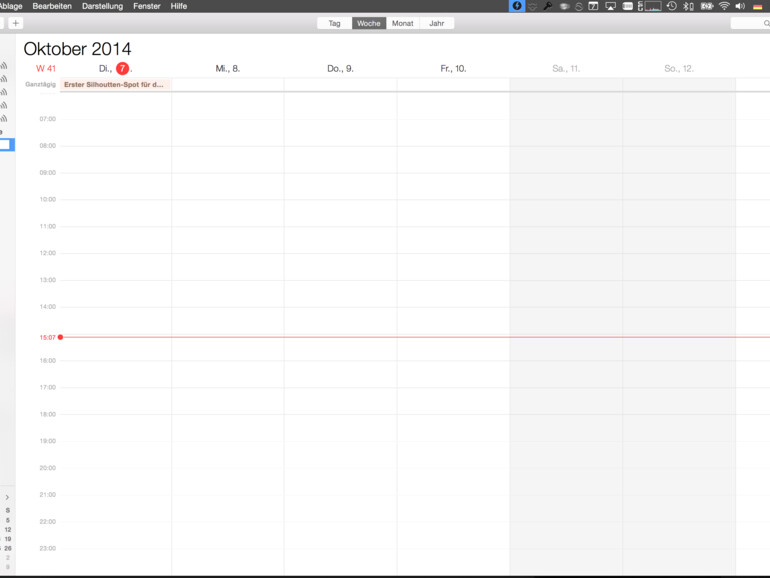
Task: Click the W 41 week number label
Action: [46, 68]
